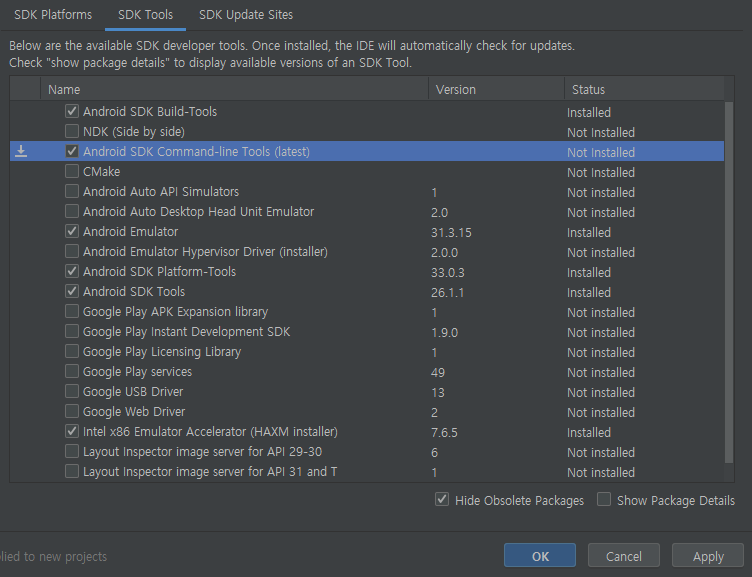Select the Android Emulator version 31.3.15 cell

(451, 233)
